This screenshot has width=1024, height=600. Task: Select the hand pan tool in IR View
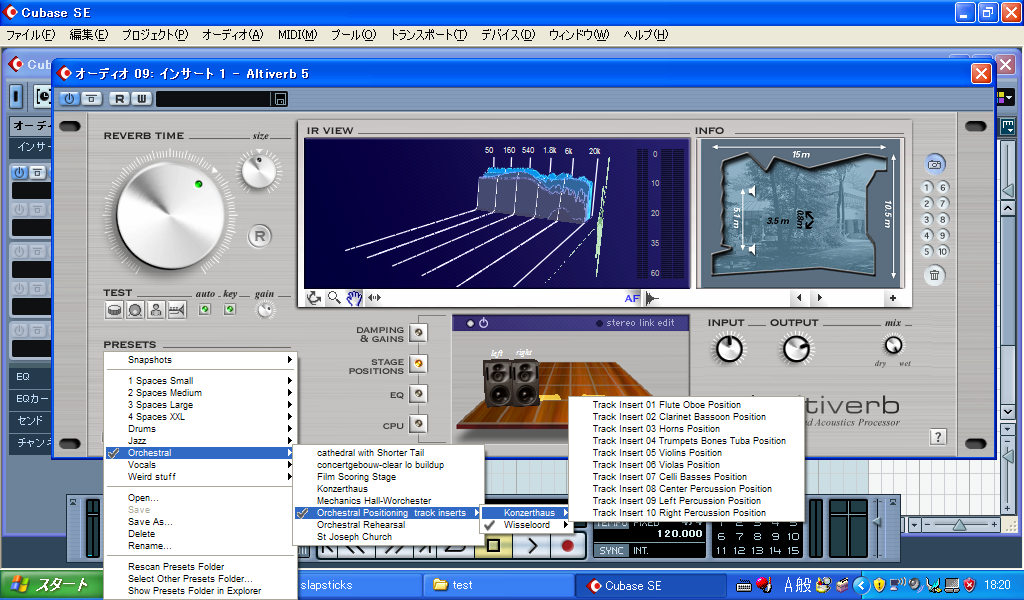click(x=354, y=297)
